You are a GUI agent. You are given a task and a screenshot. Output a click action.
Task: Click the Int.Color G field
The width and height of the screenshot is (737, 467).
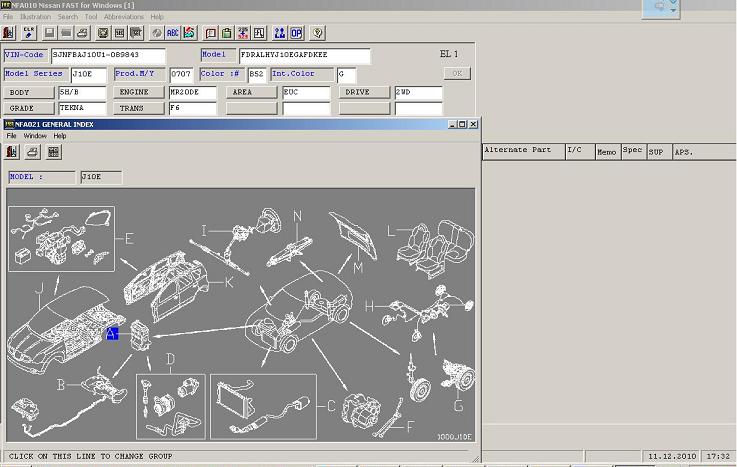[346, 75]
